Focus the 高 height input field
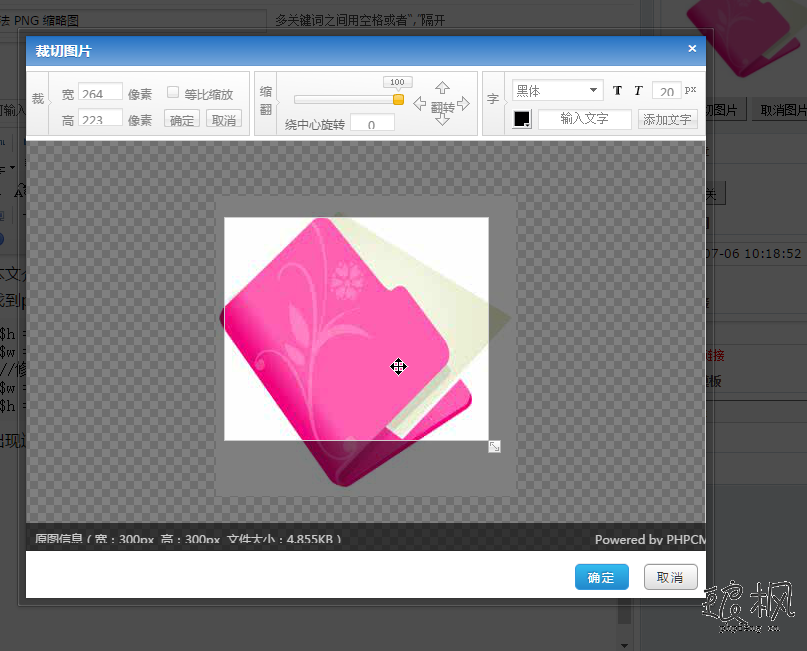Viewport: 807px width, 651px height. tap(100, 118)
